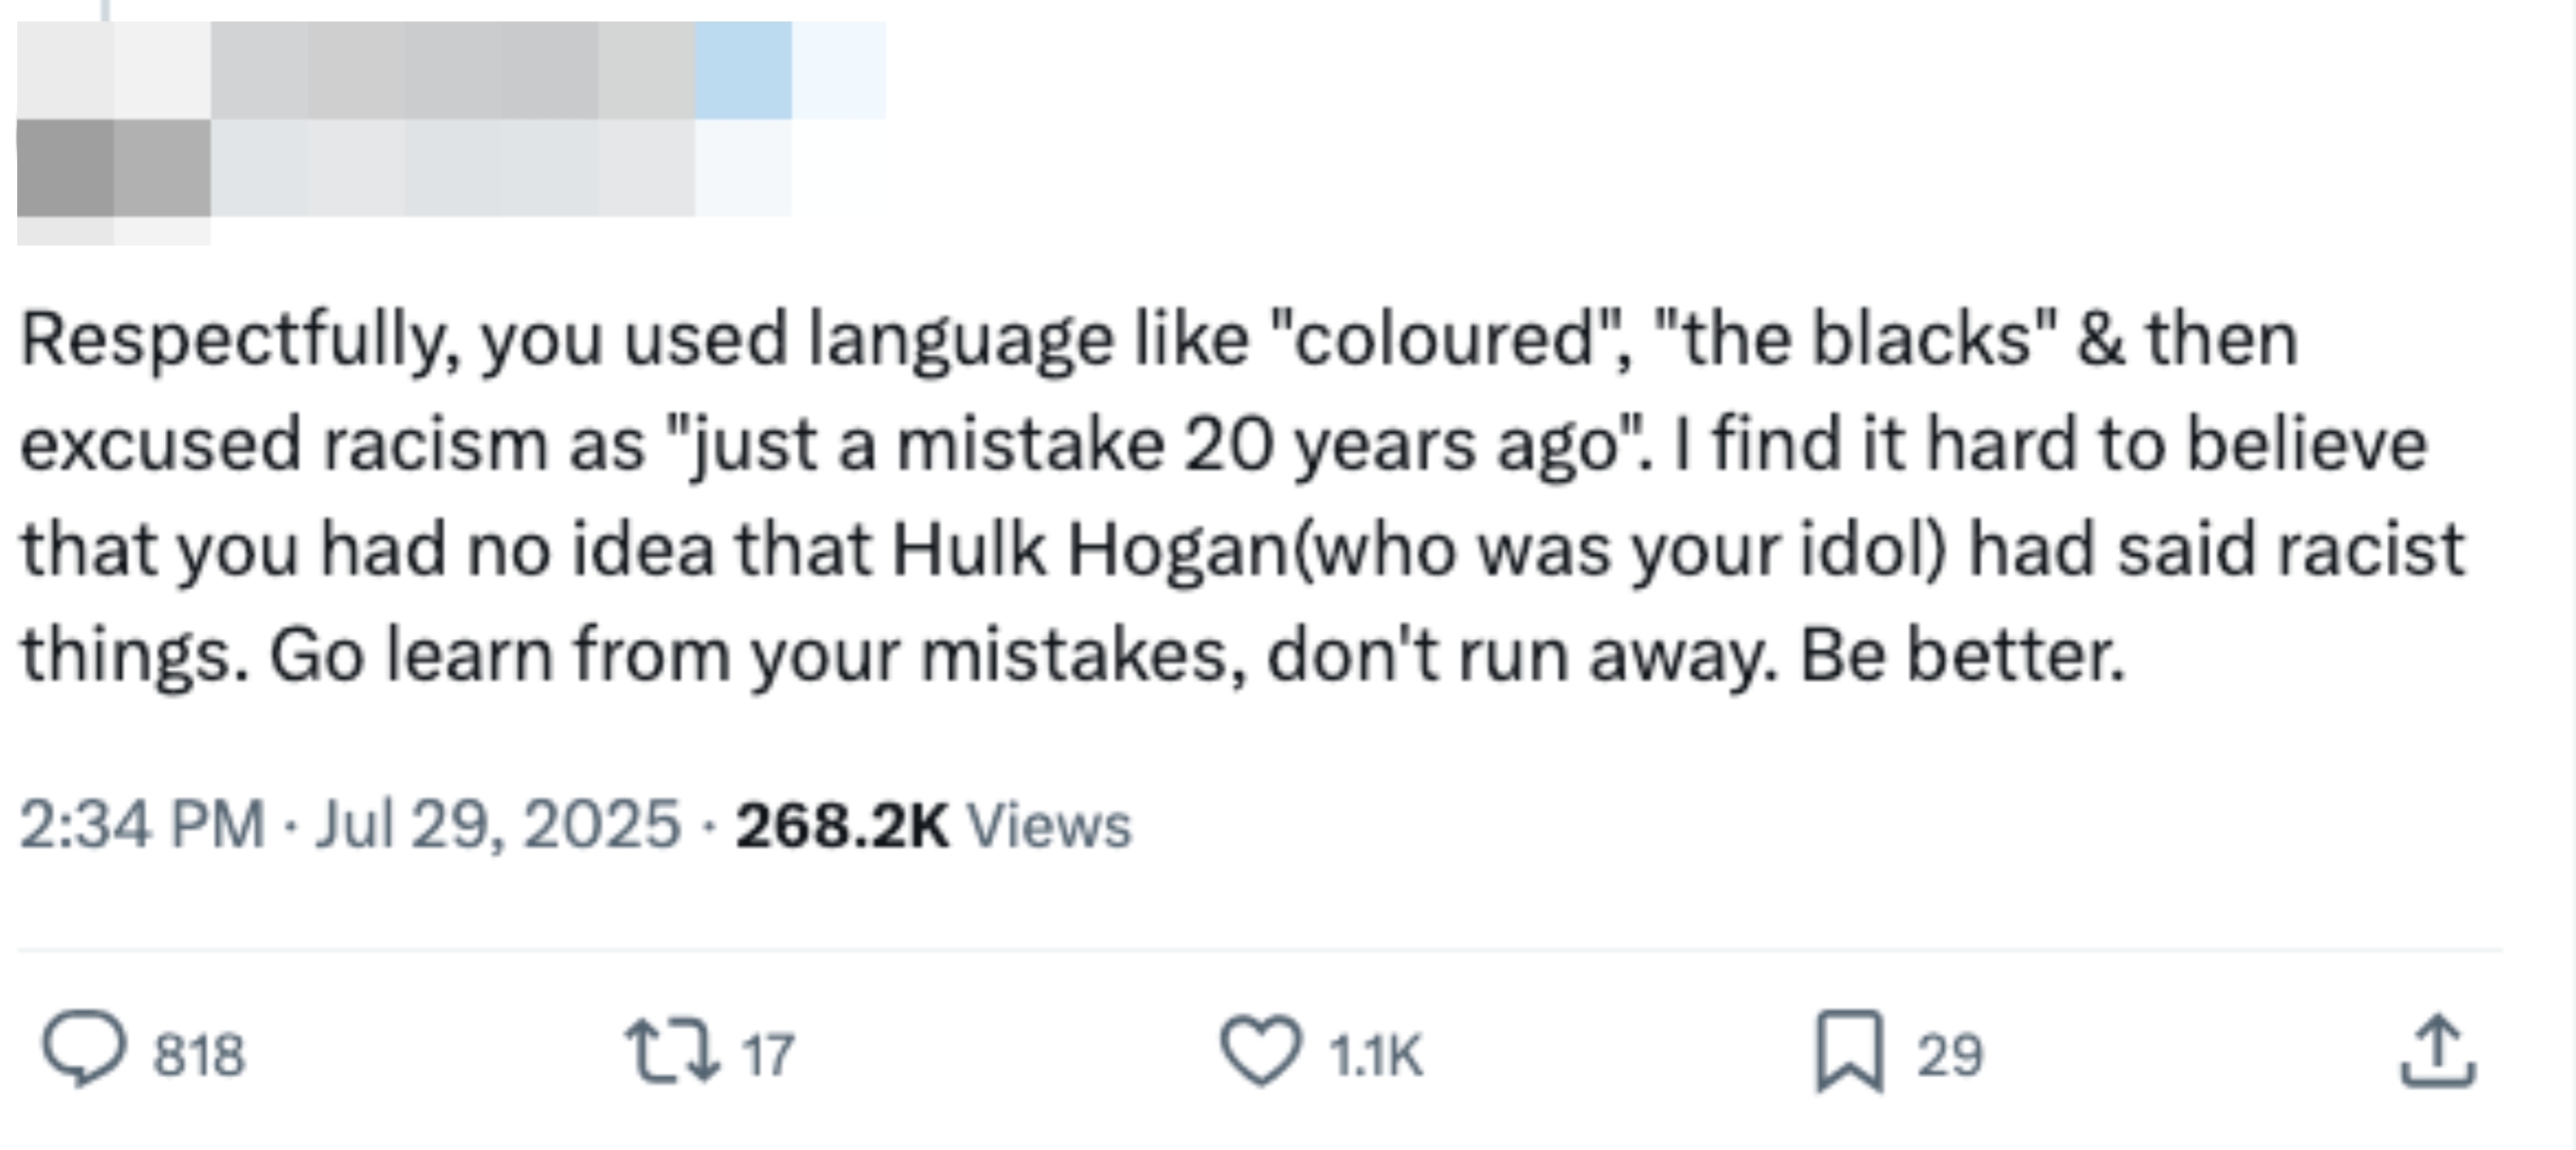View the 268.2K Views analytics
Image resolution: width=2576 pixels, height=1150 pixels.
(842, 826)
